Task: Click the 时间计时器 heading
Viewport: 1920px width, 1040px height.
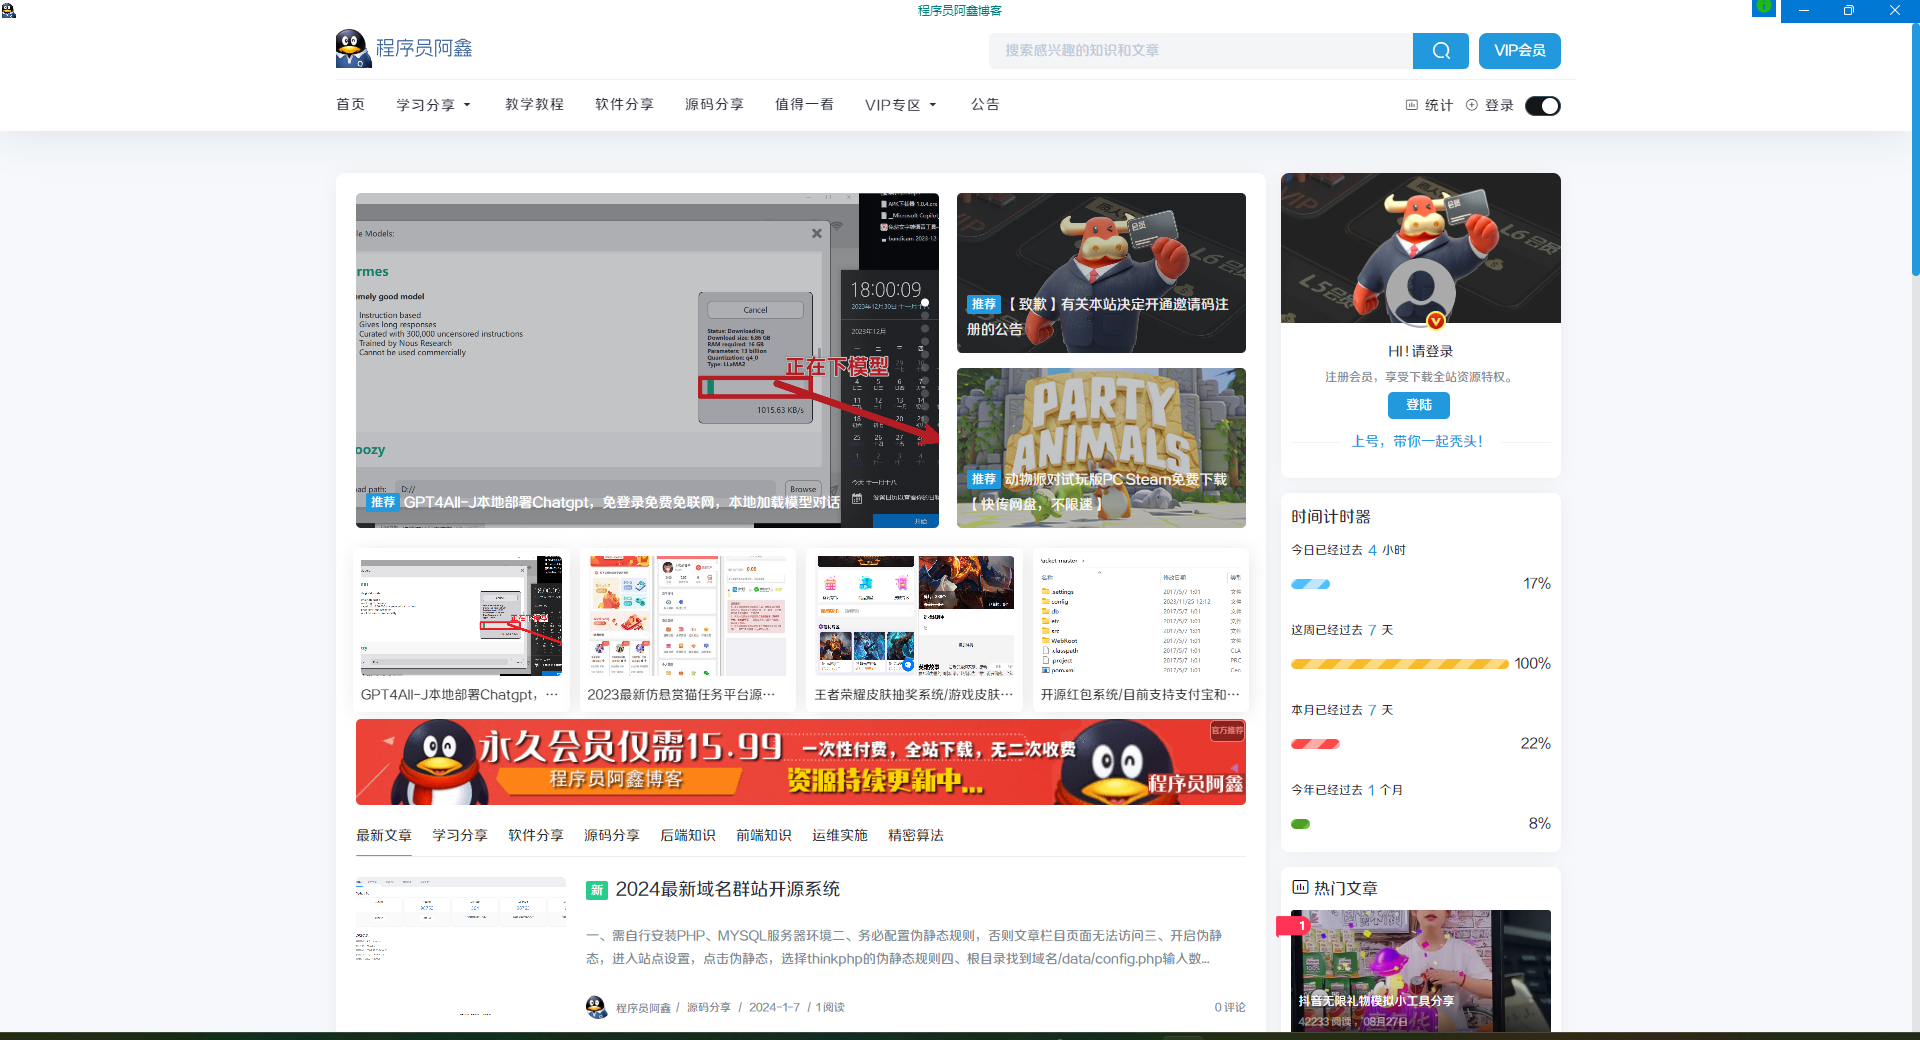Action: click(x=1331, y=517)
